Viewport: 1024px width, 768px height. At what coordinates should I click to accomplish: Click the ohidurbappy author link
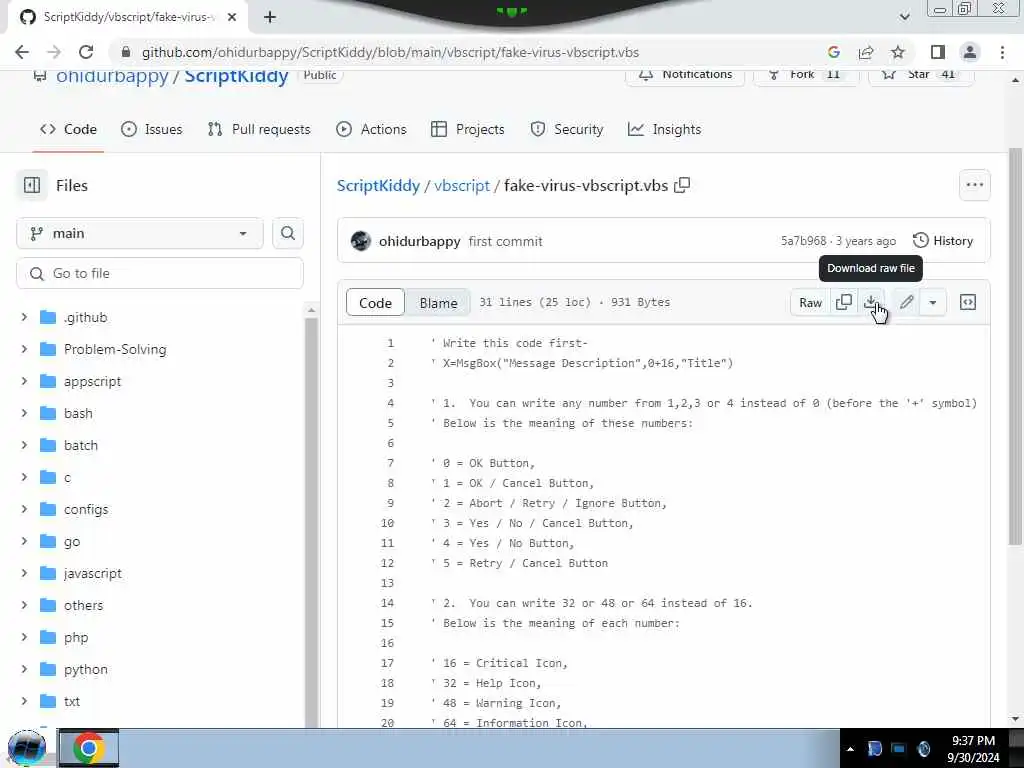(x=419, y=241)
